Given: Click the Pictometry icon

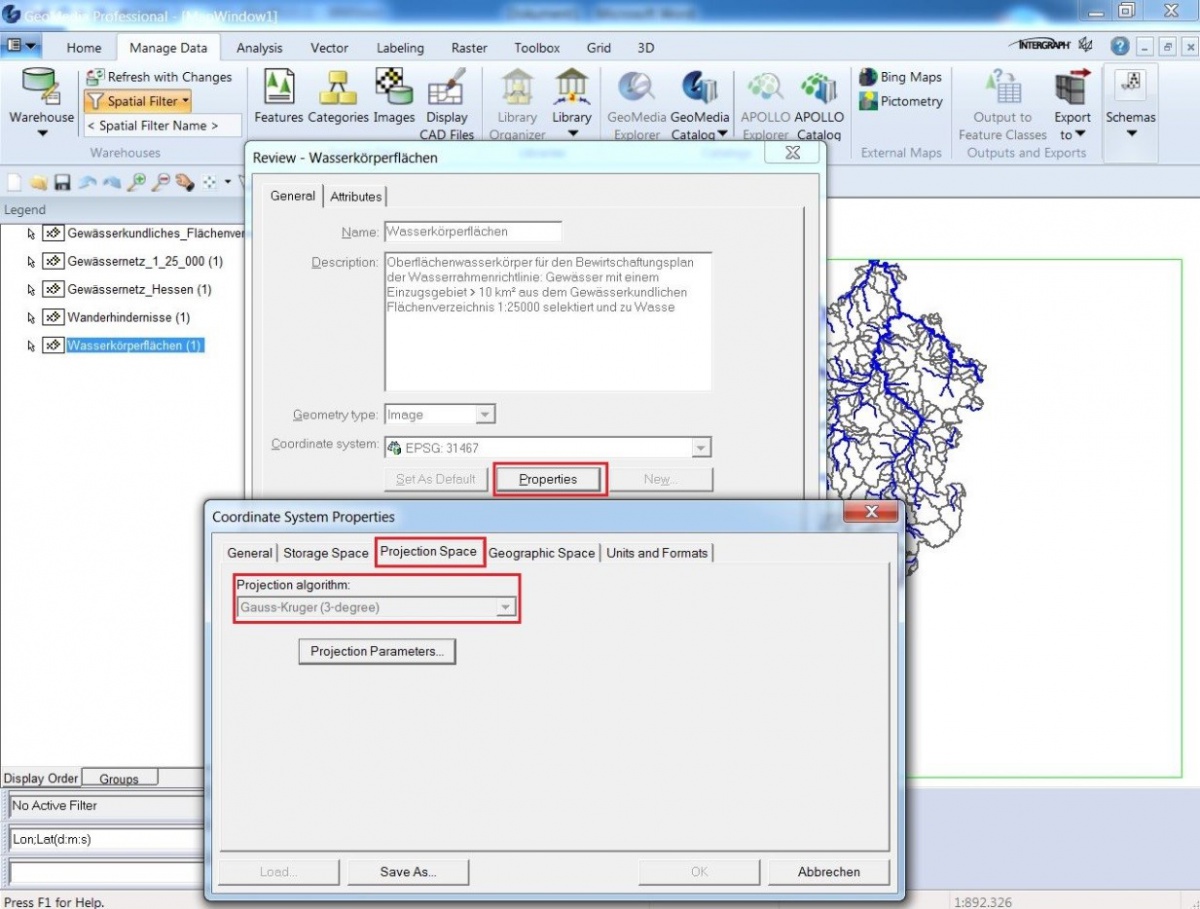Looking at the screenshot, I should [x=899, y=100].
